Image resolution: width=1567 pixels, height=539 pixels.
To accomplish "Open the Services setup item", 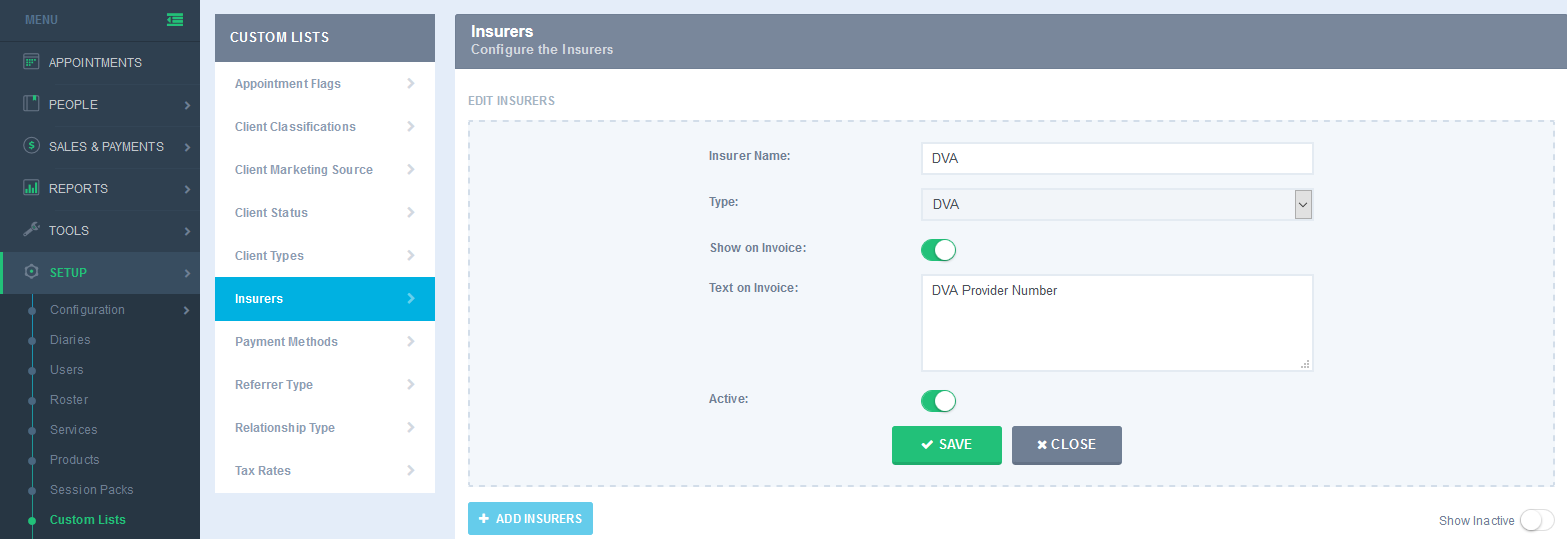I will pyautogui.click(x=74, y=430).
